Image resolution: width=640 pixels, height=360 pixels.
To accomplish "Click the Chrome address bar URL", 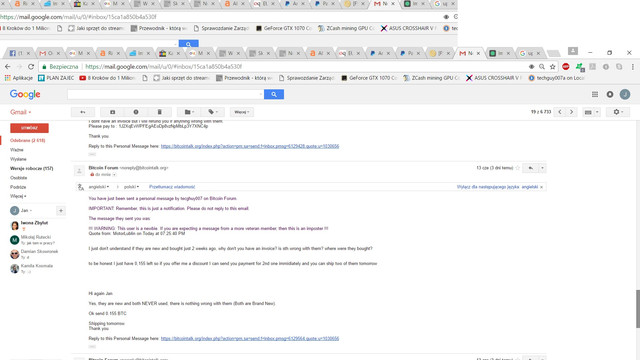I will tap(163, 67).
